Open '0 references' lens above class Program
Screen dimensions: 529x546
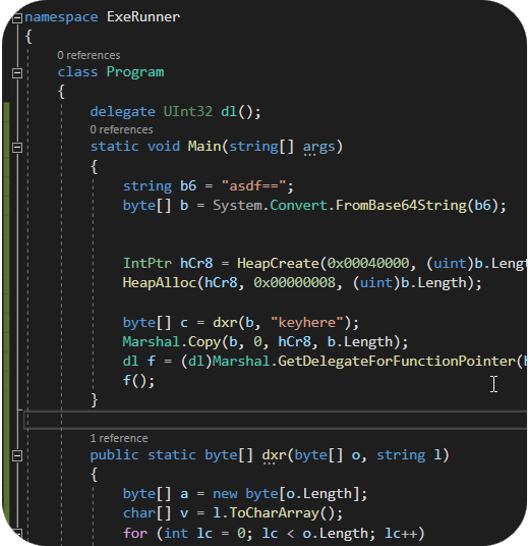89,55
